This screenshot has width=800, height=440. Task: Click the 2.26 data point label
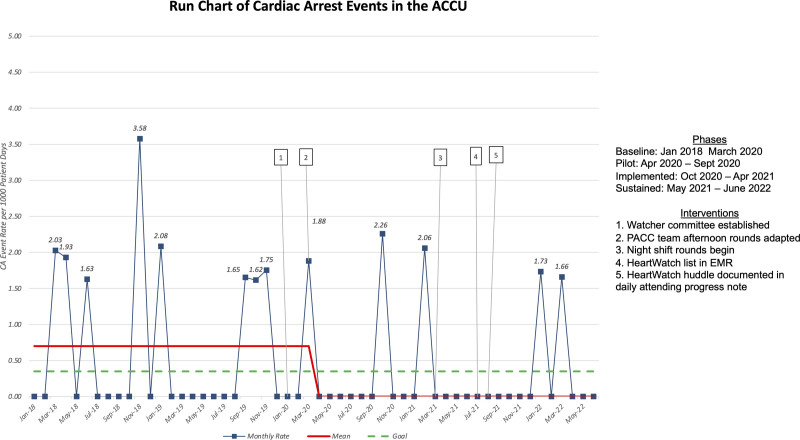click(380, 225)
